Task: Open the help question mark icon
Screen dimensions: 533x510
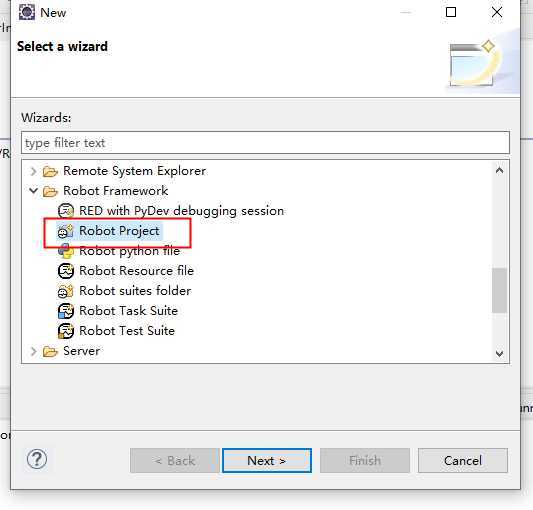Action: click(37, 459)
